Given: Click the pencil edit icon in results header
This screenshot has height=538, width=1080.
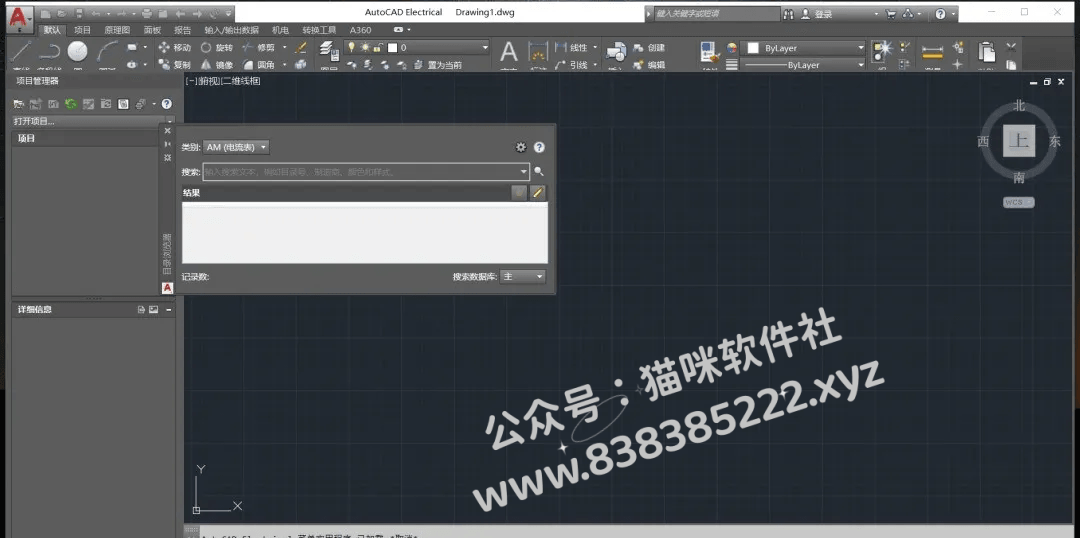Looking at the screenshot, I should pyautogui.click(x=538, y=193).
